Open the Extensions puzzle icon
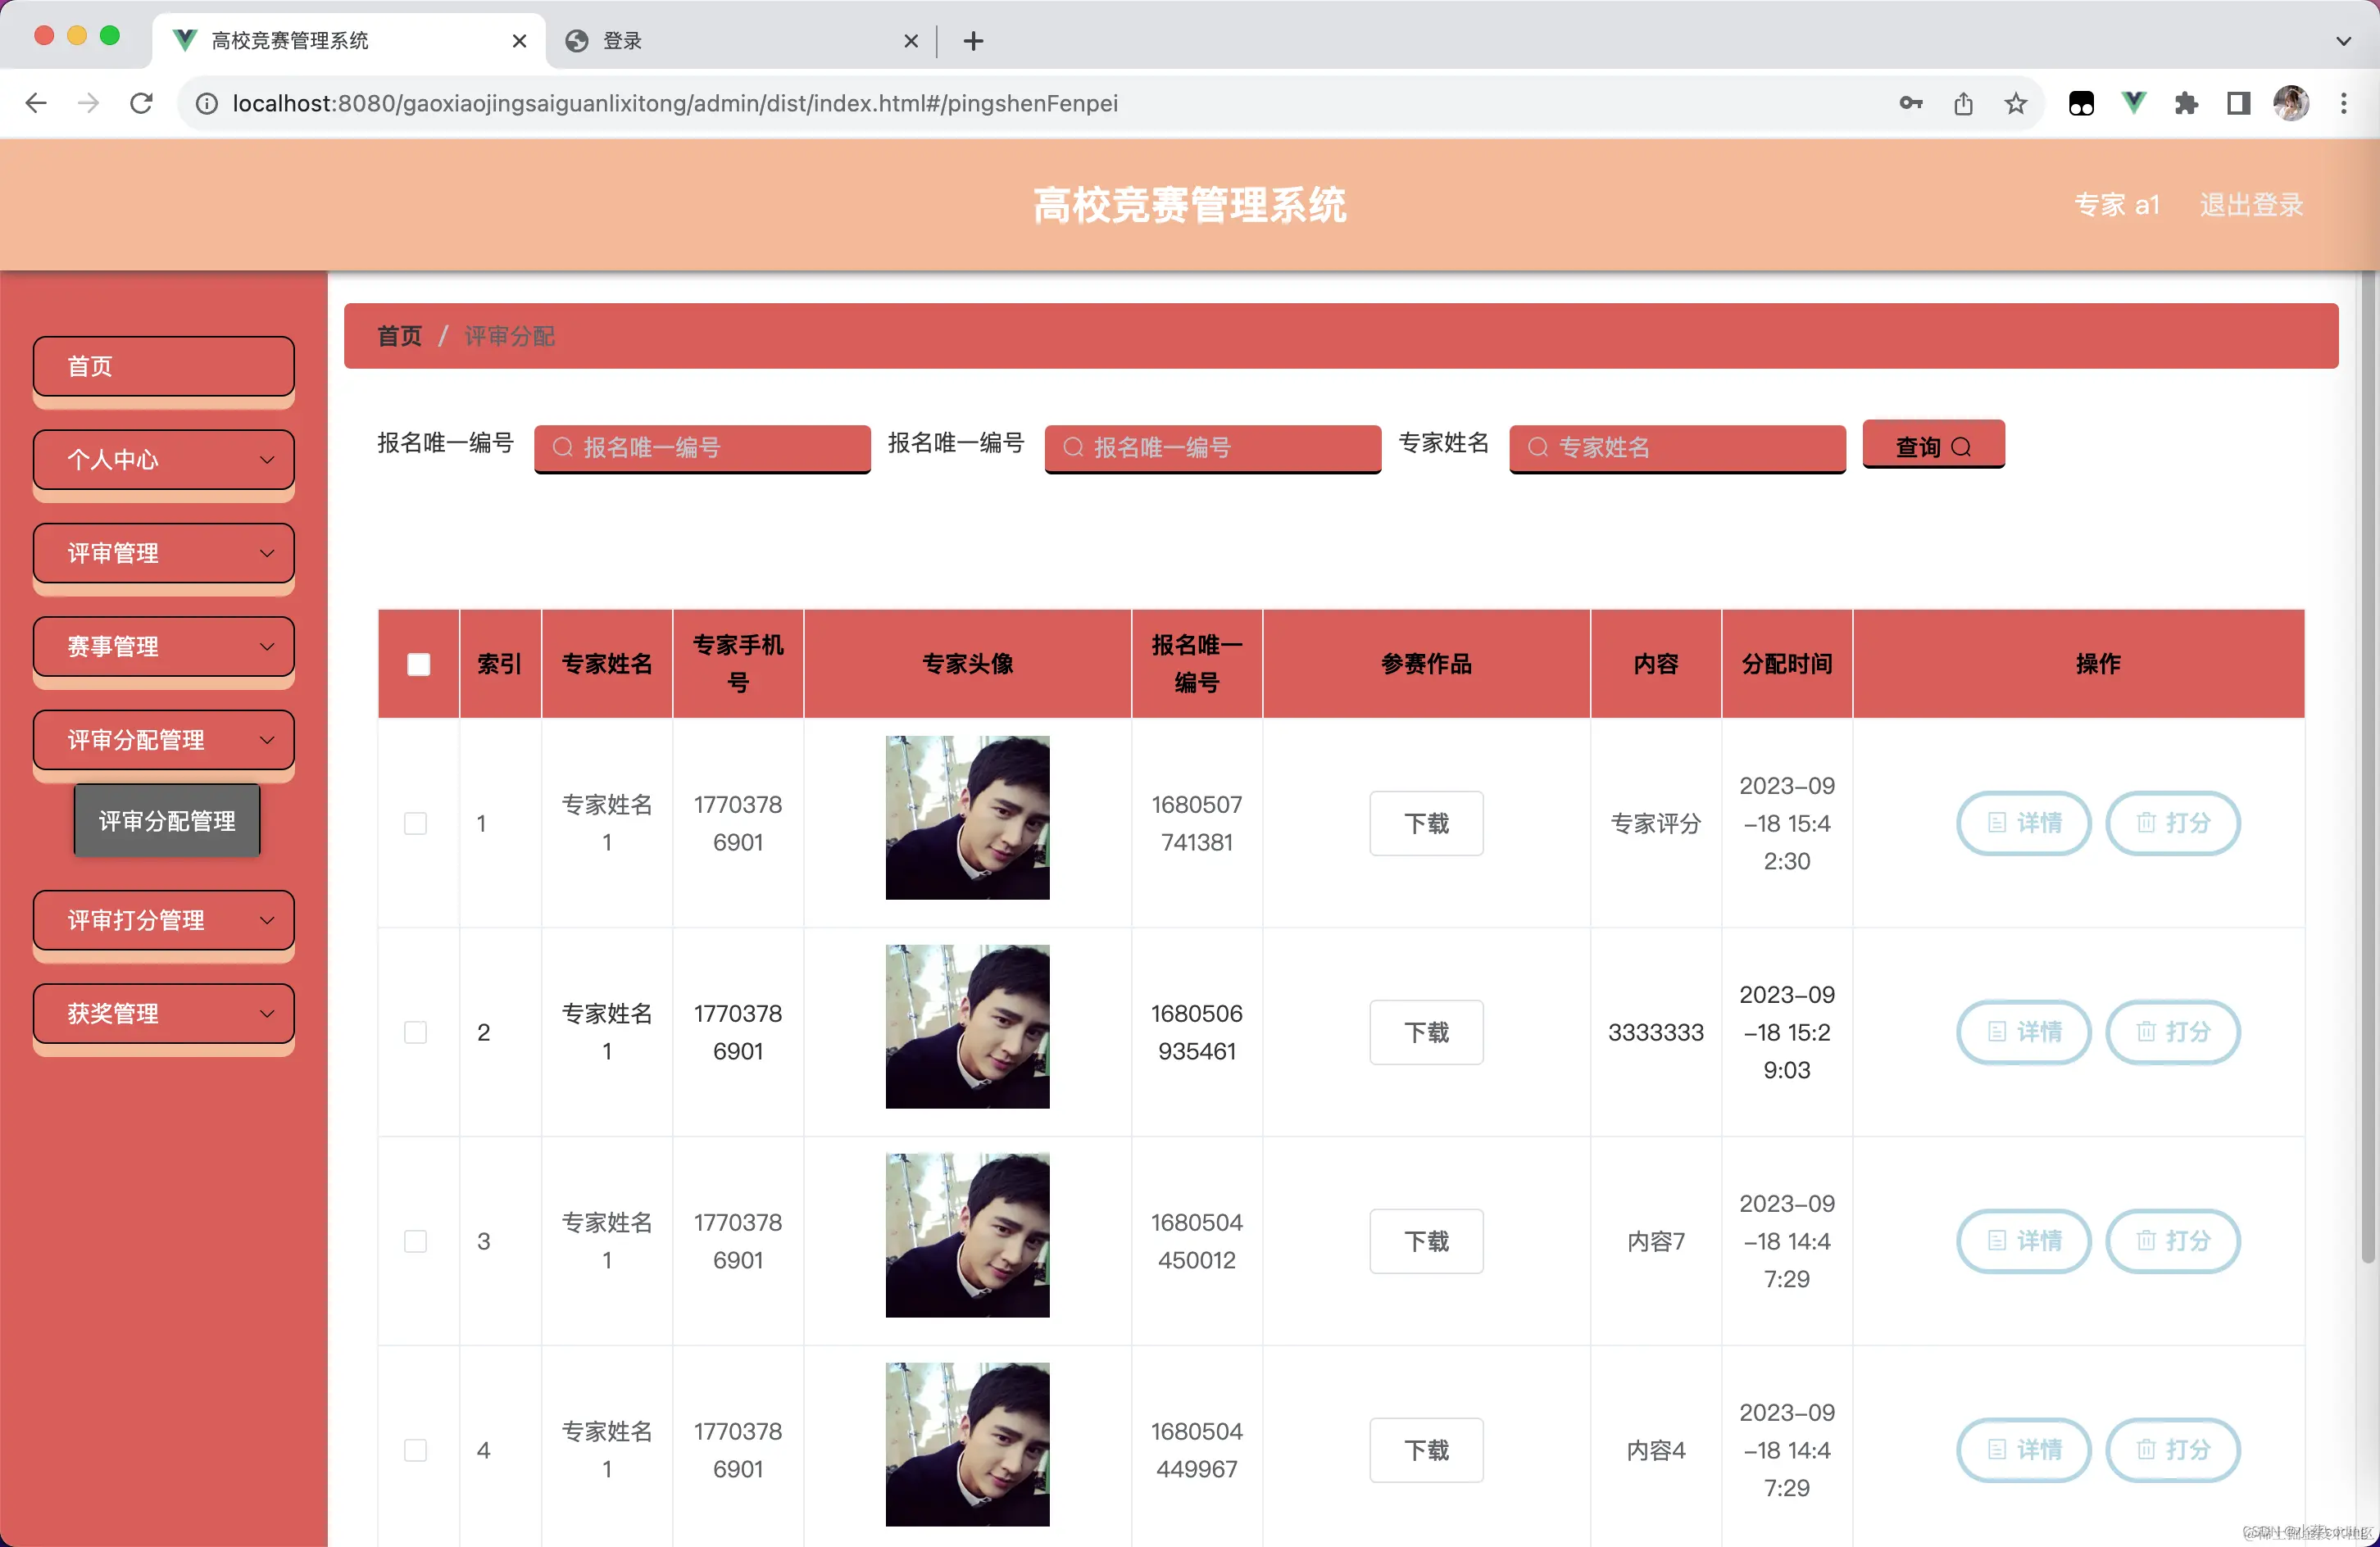 click(x=2186, y=103)
